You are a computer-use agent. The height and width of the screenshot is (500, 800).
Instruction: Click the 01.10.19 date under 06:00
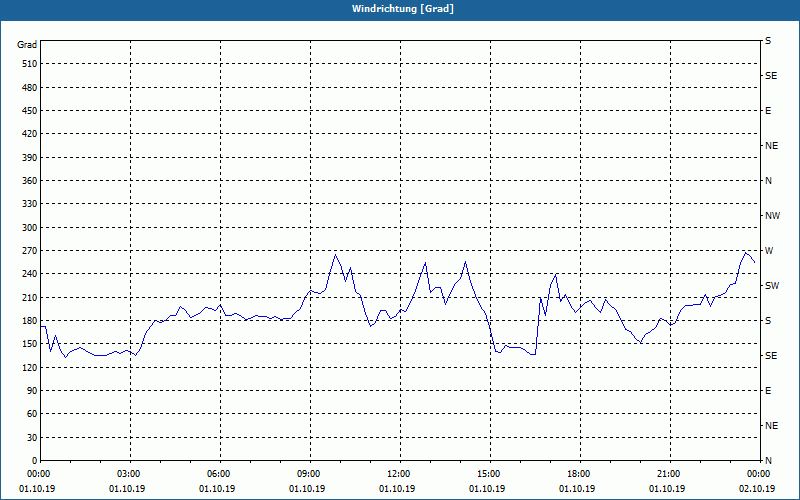[x=217, y=489]
